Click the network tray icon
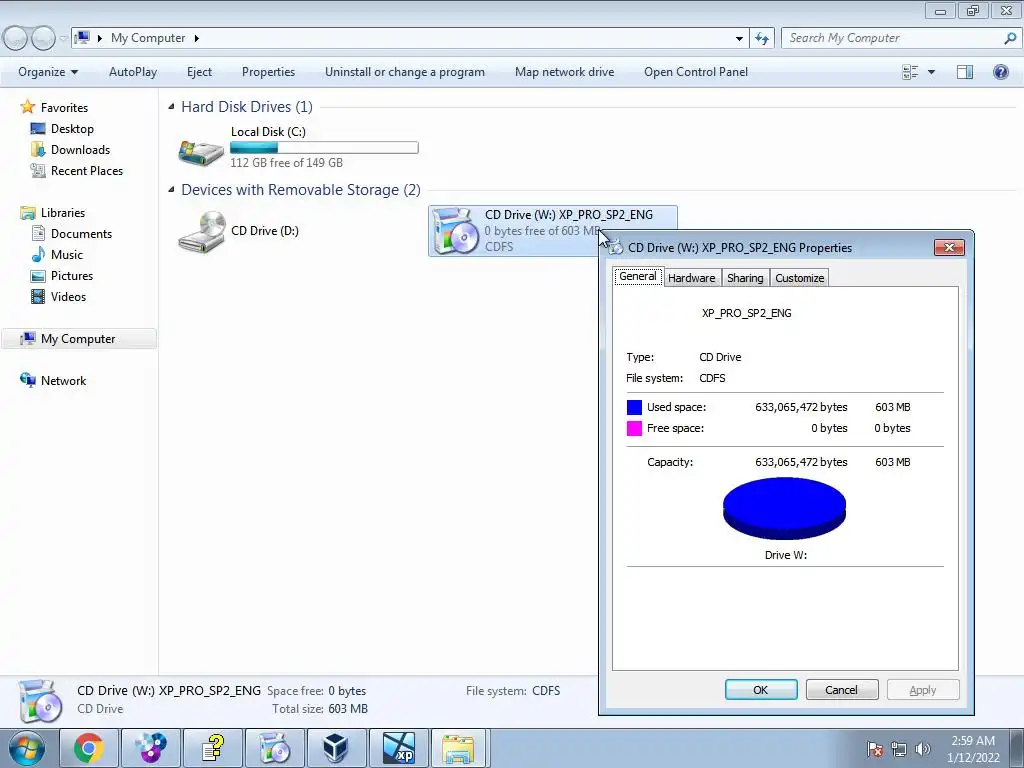 899,749
